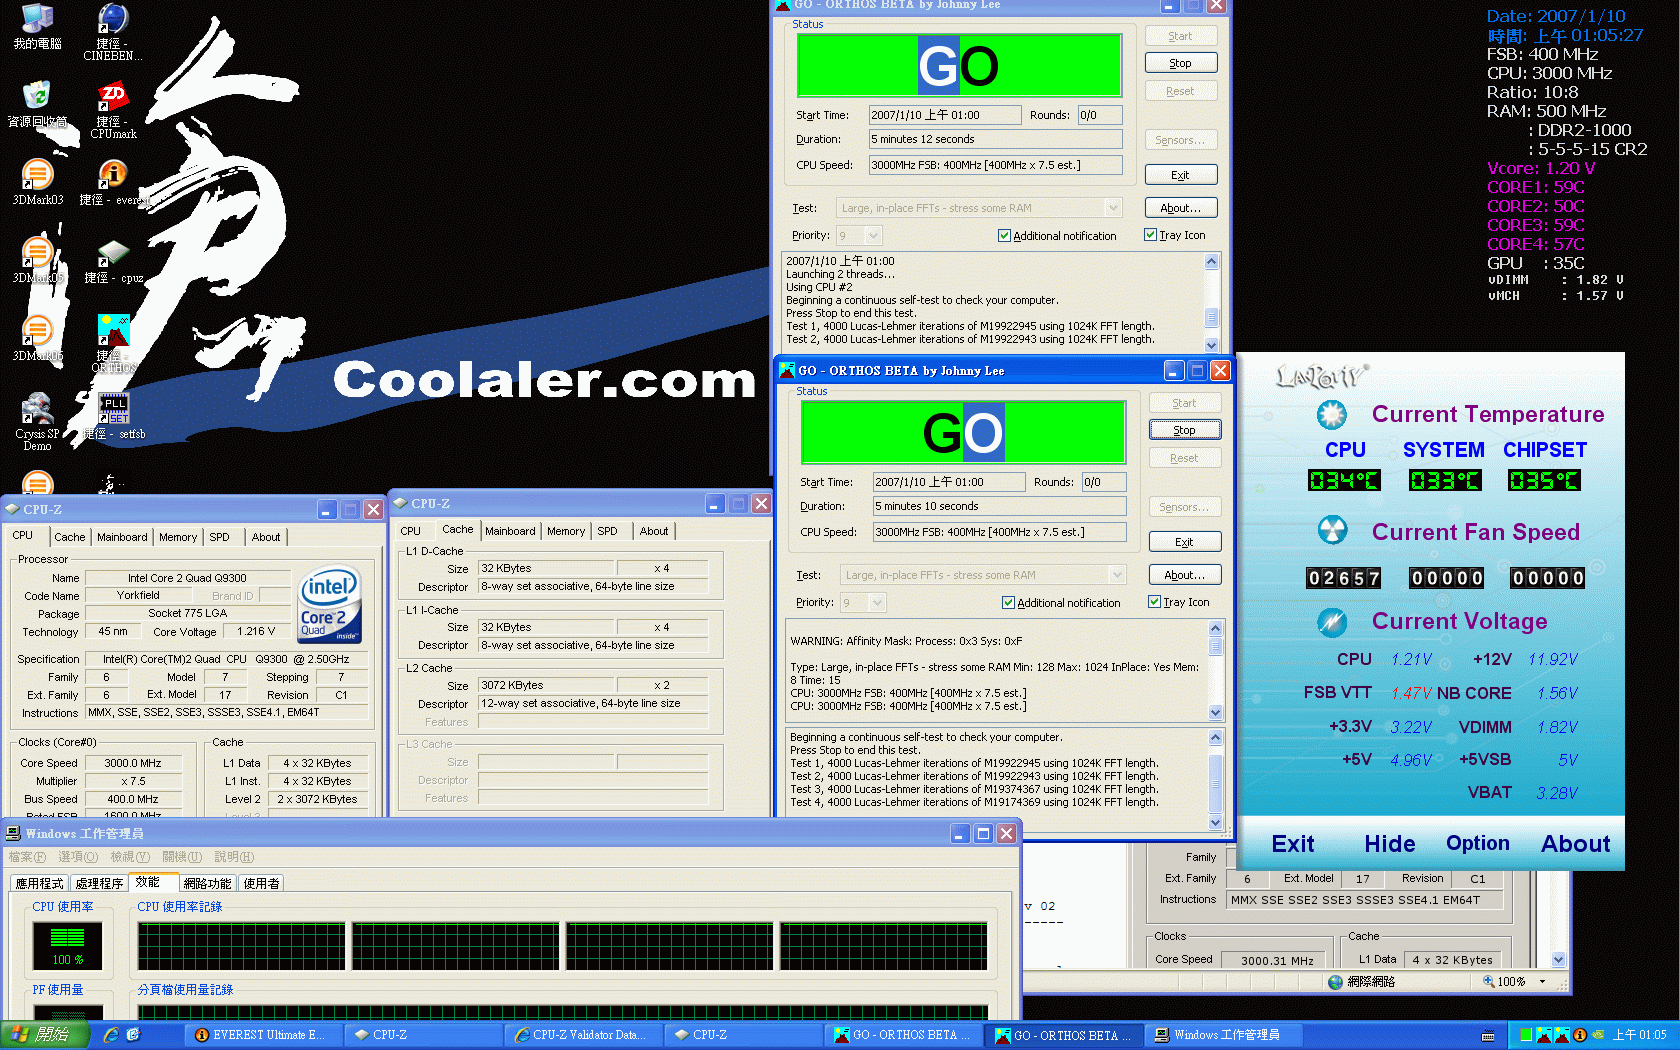Image resolution: width=1680 pixels, height=1050 pixels.
Task: Stop the test in the lower ORTHOS window
Action: [x=1184, y=430]
